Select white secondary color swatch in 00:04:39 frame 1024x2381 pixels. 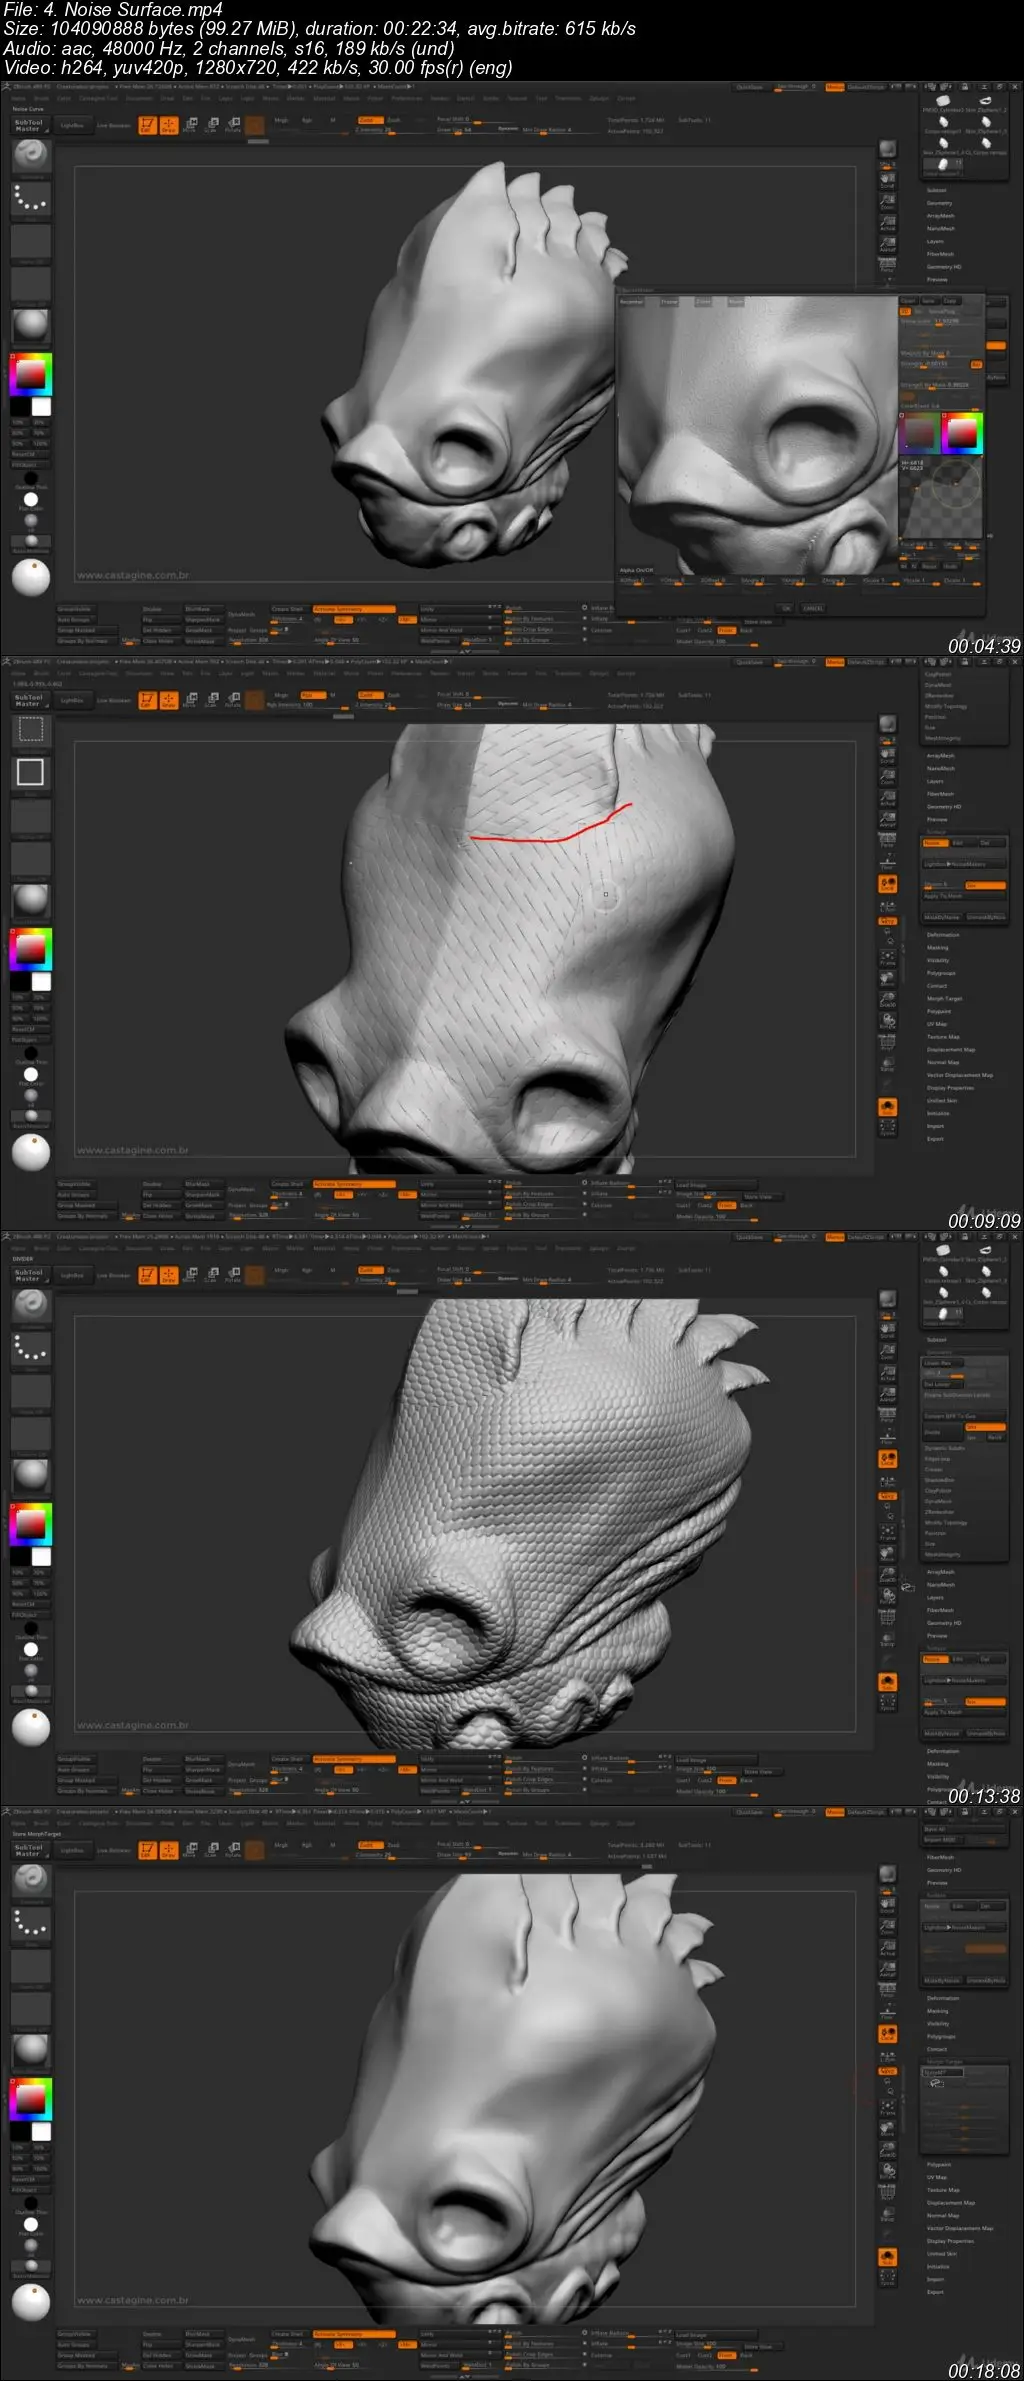click(x=41, y=407)
